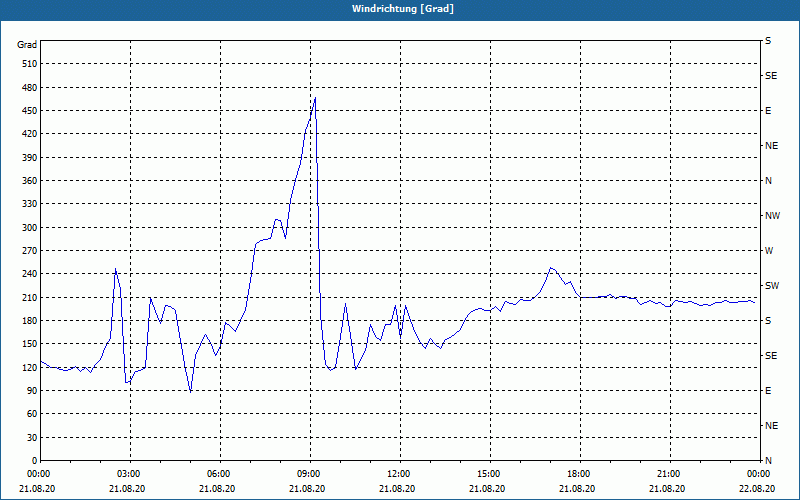Click the blue line's lowest dip near 05:00

[190, 392]
